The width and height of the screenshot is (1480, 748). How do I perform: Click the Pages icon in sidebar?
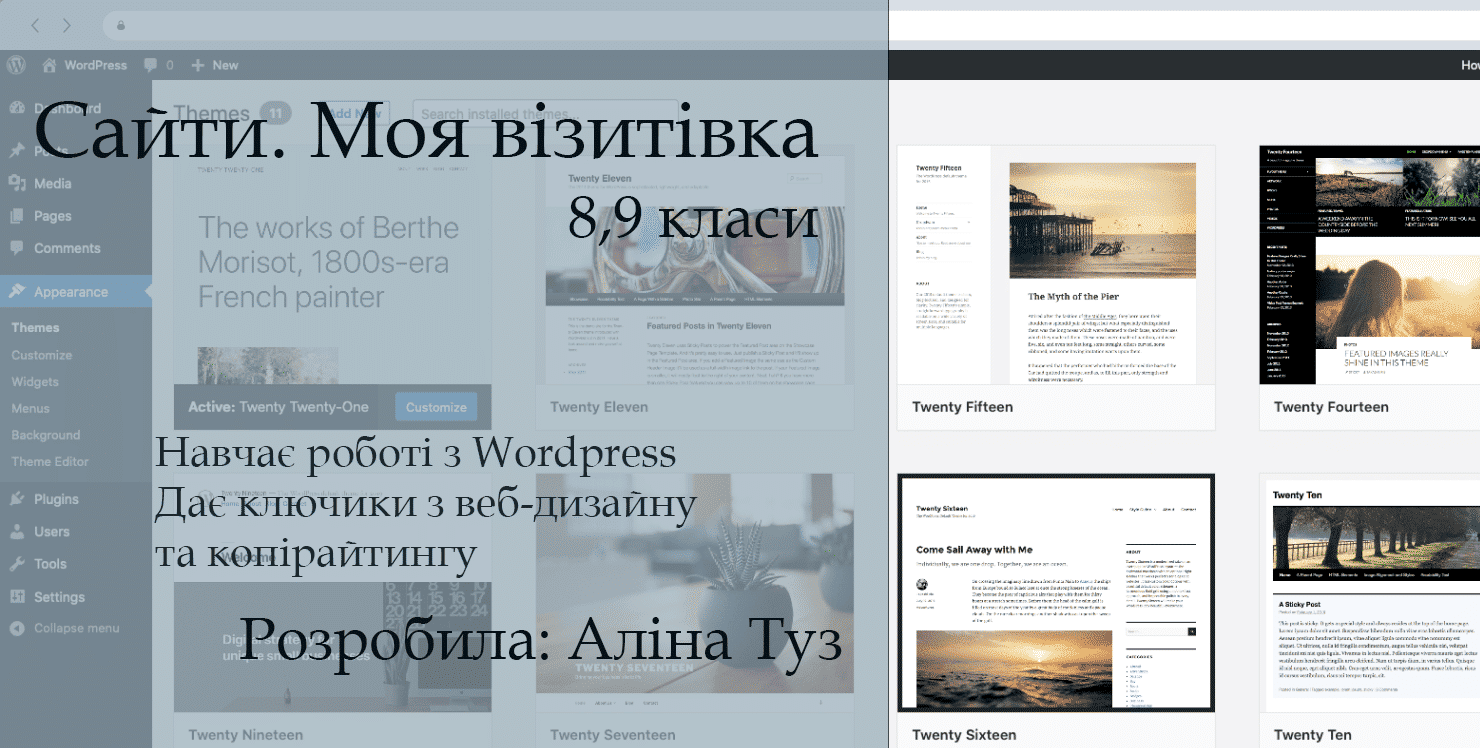coord(17,216)
